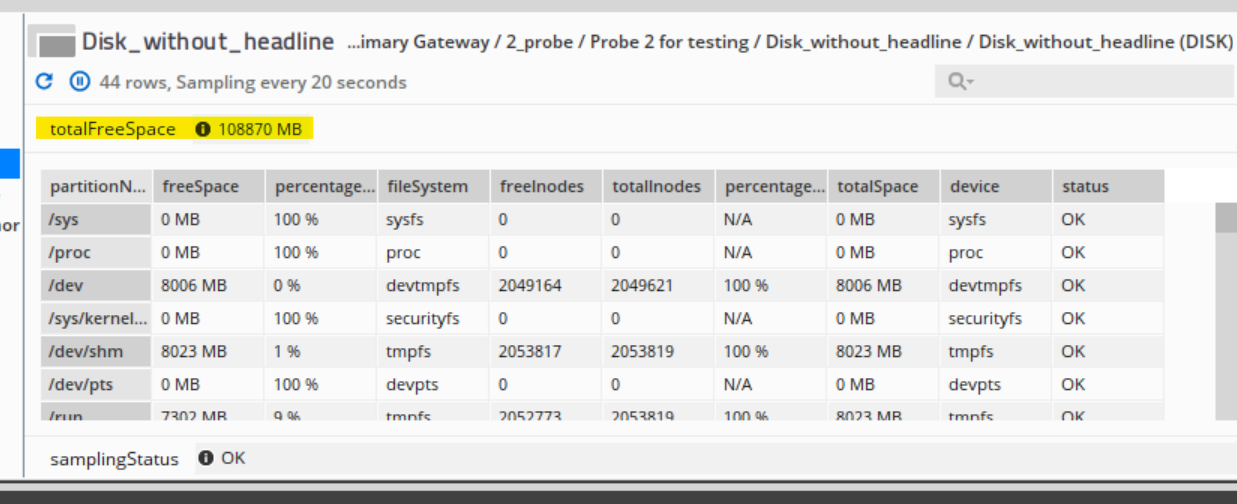Click the info icon beside samplingStatus
This screenshot has height=504, width=1237.
[x=206, y=458]
